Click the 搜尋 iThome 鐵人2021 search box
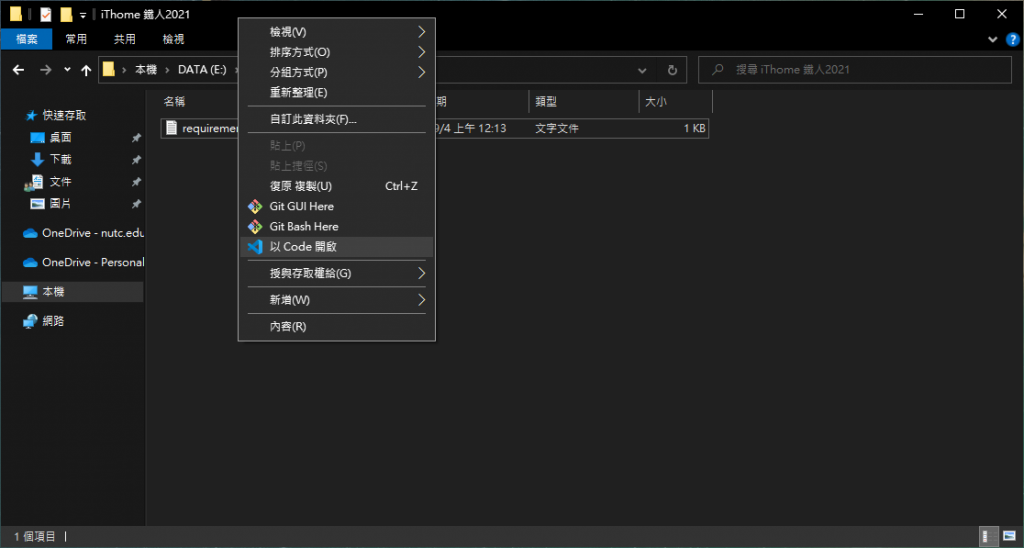1024x548 pixels. tap(855, 70)
